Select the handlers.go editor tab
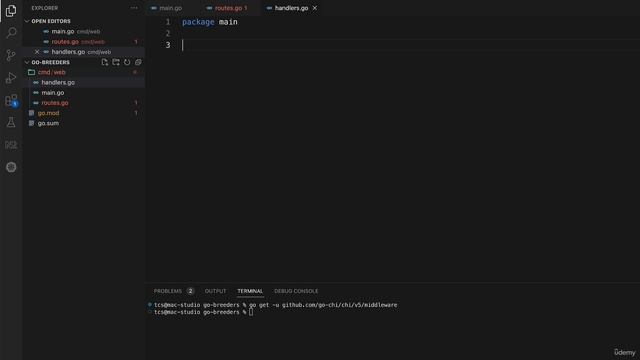Viewport: 640px width, 360px height. click(291, 8)
